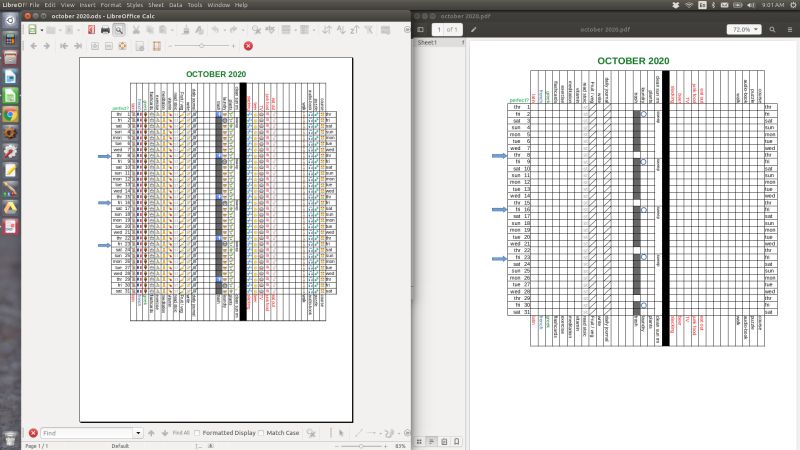Open the Format menu
The width and height of the screenshot is (800, 450).
111,5
